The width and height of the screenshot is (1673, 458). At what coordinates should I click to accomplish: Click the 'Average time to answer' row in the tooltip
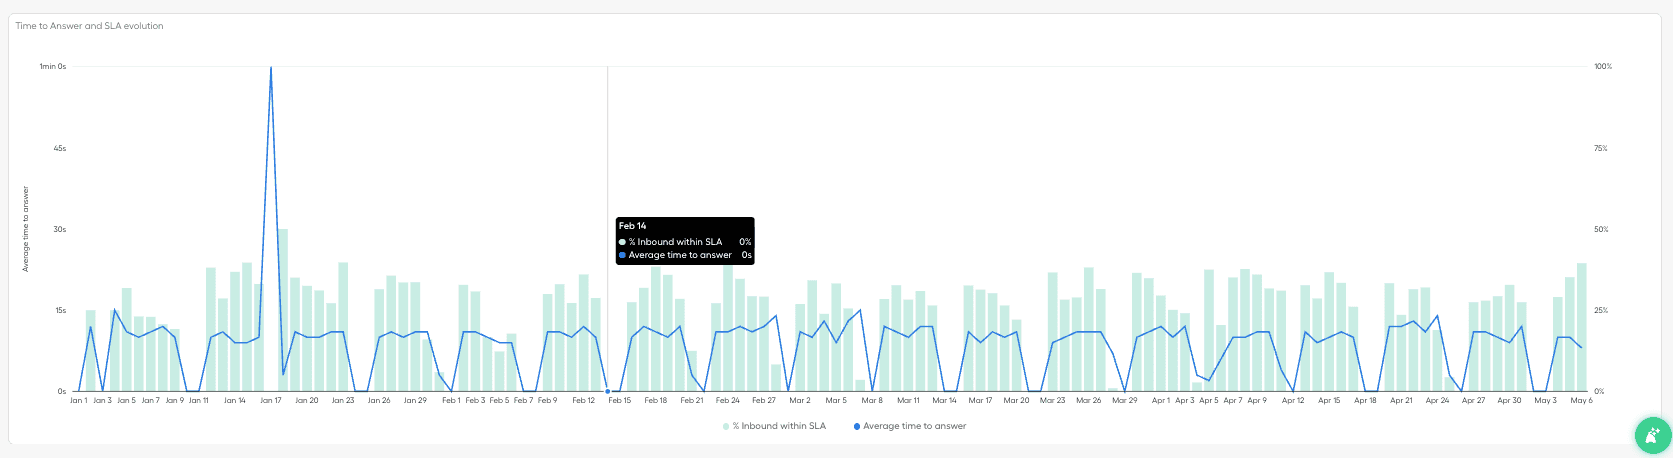685,255
